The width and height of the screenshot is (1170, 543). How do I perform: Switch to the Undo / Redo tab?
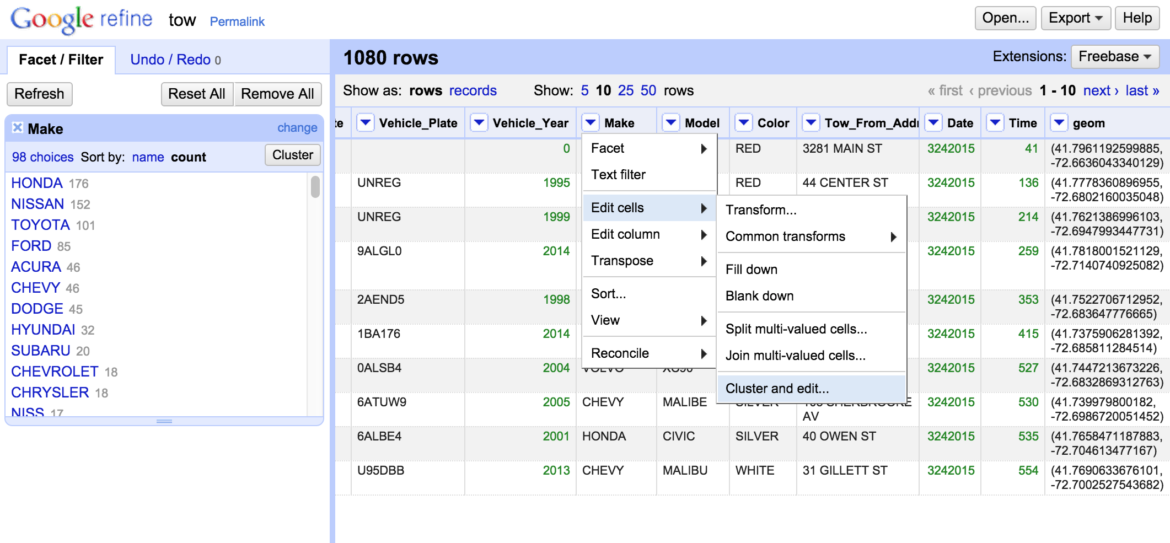point(175,60)
